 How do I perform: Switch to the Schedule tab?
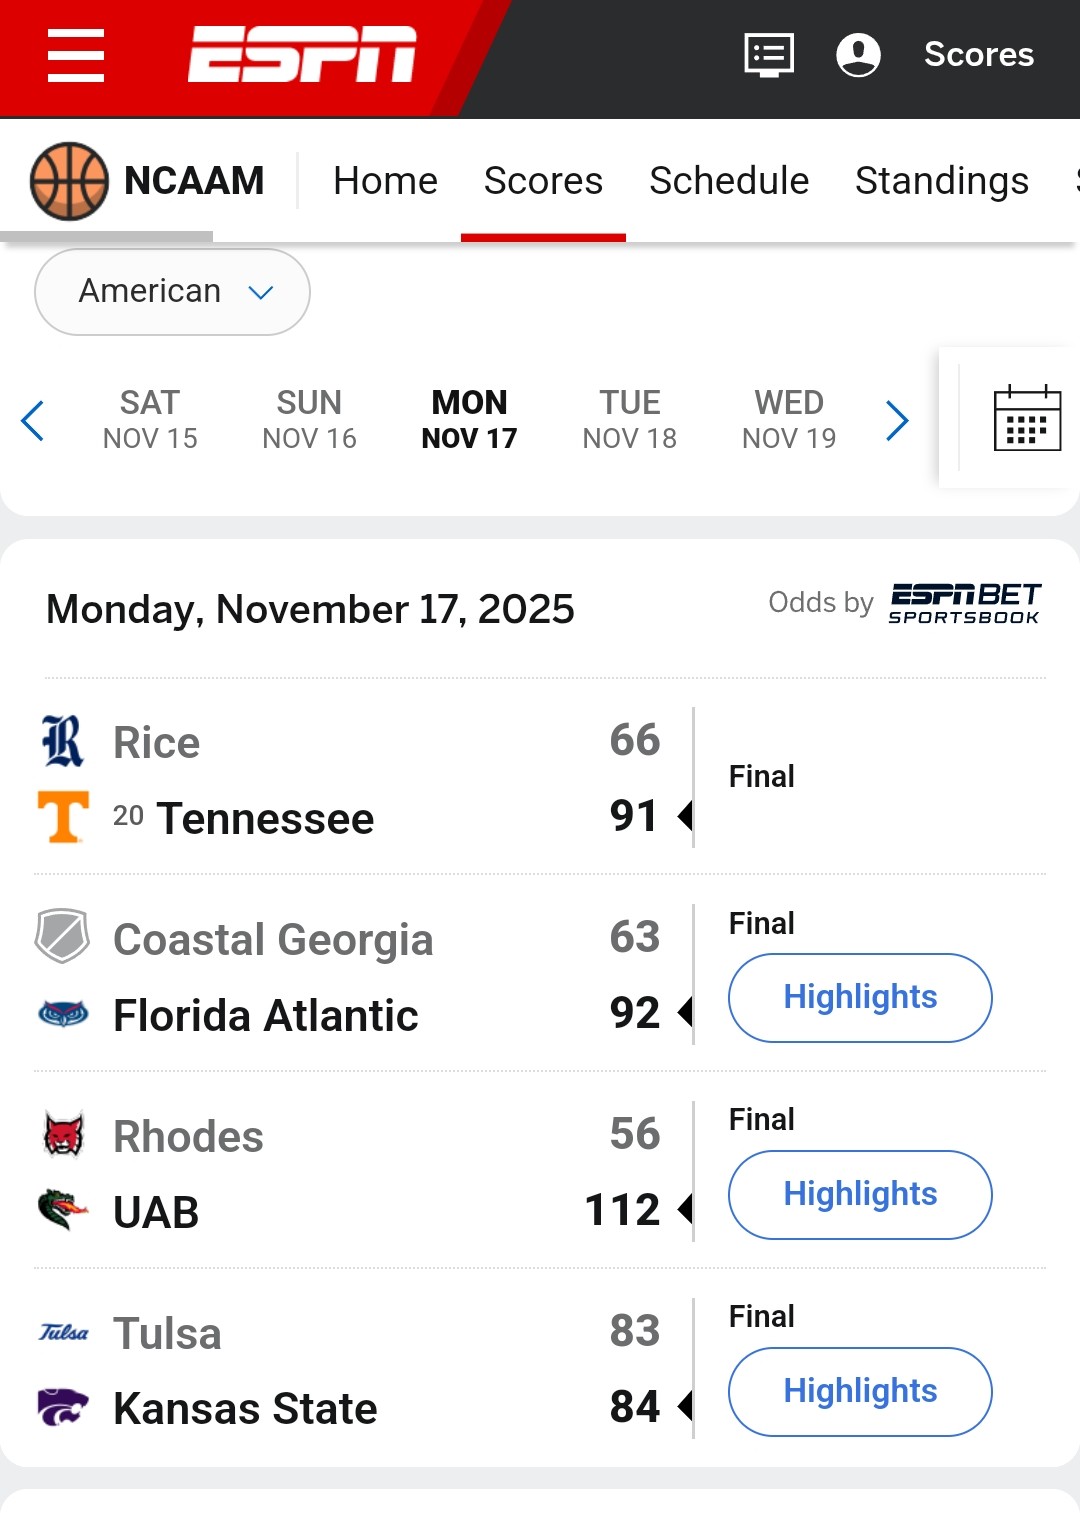[729, 181]
